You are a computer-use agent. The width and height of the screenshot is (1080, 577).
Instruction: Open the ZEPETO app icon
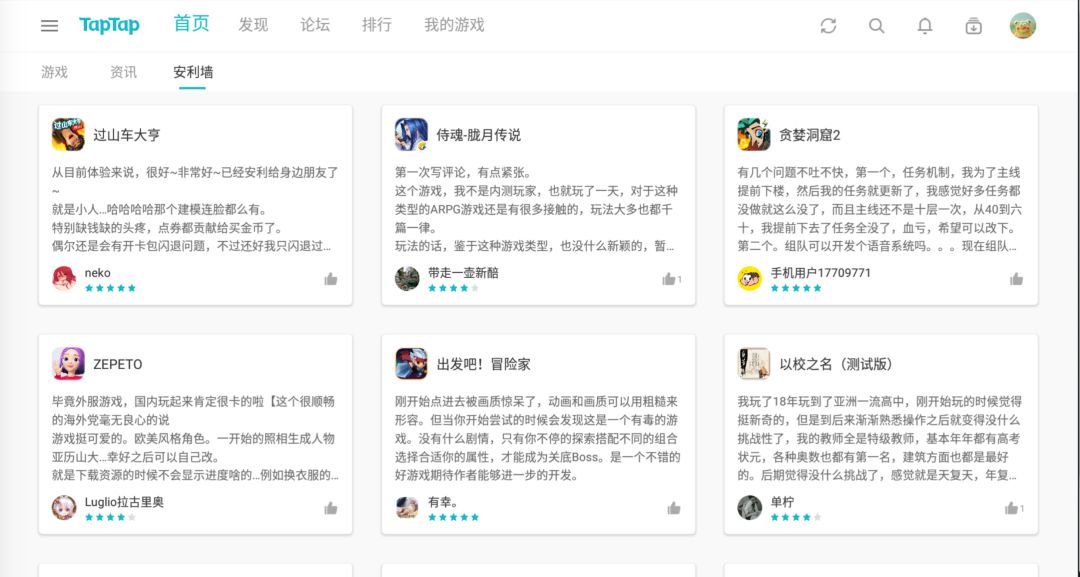tap(68, 364)
